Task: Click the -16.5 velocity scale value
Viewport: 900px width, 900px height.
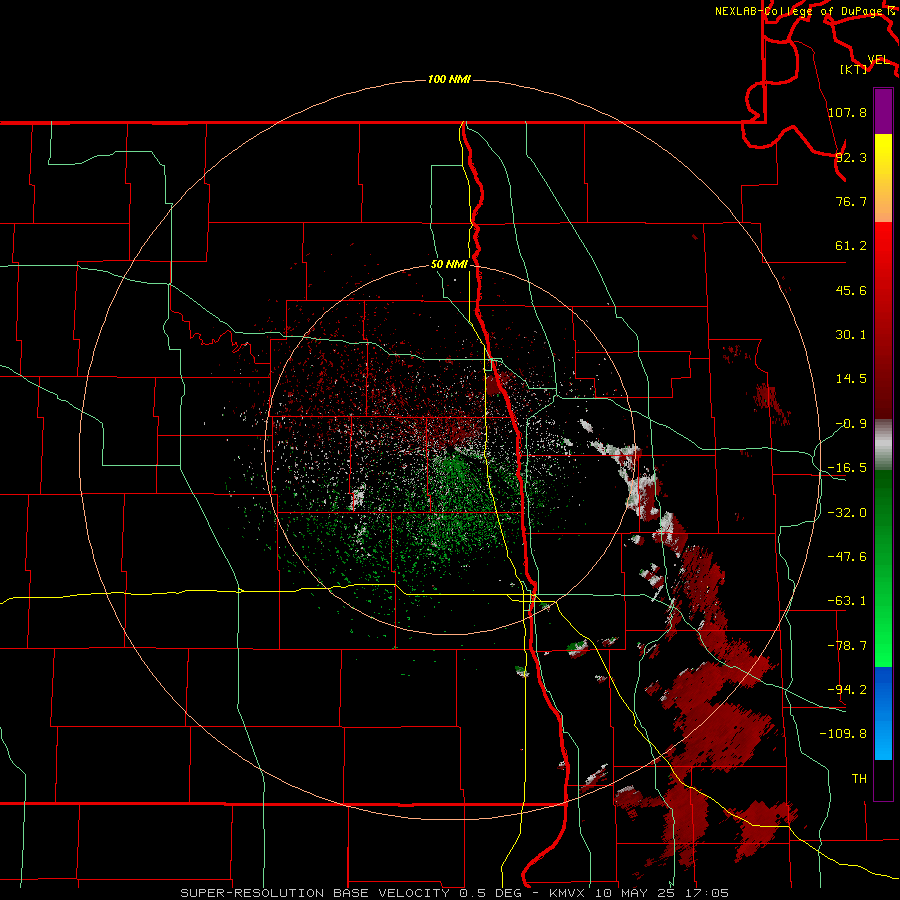Action: 847,468
